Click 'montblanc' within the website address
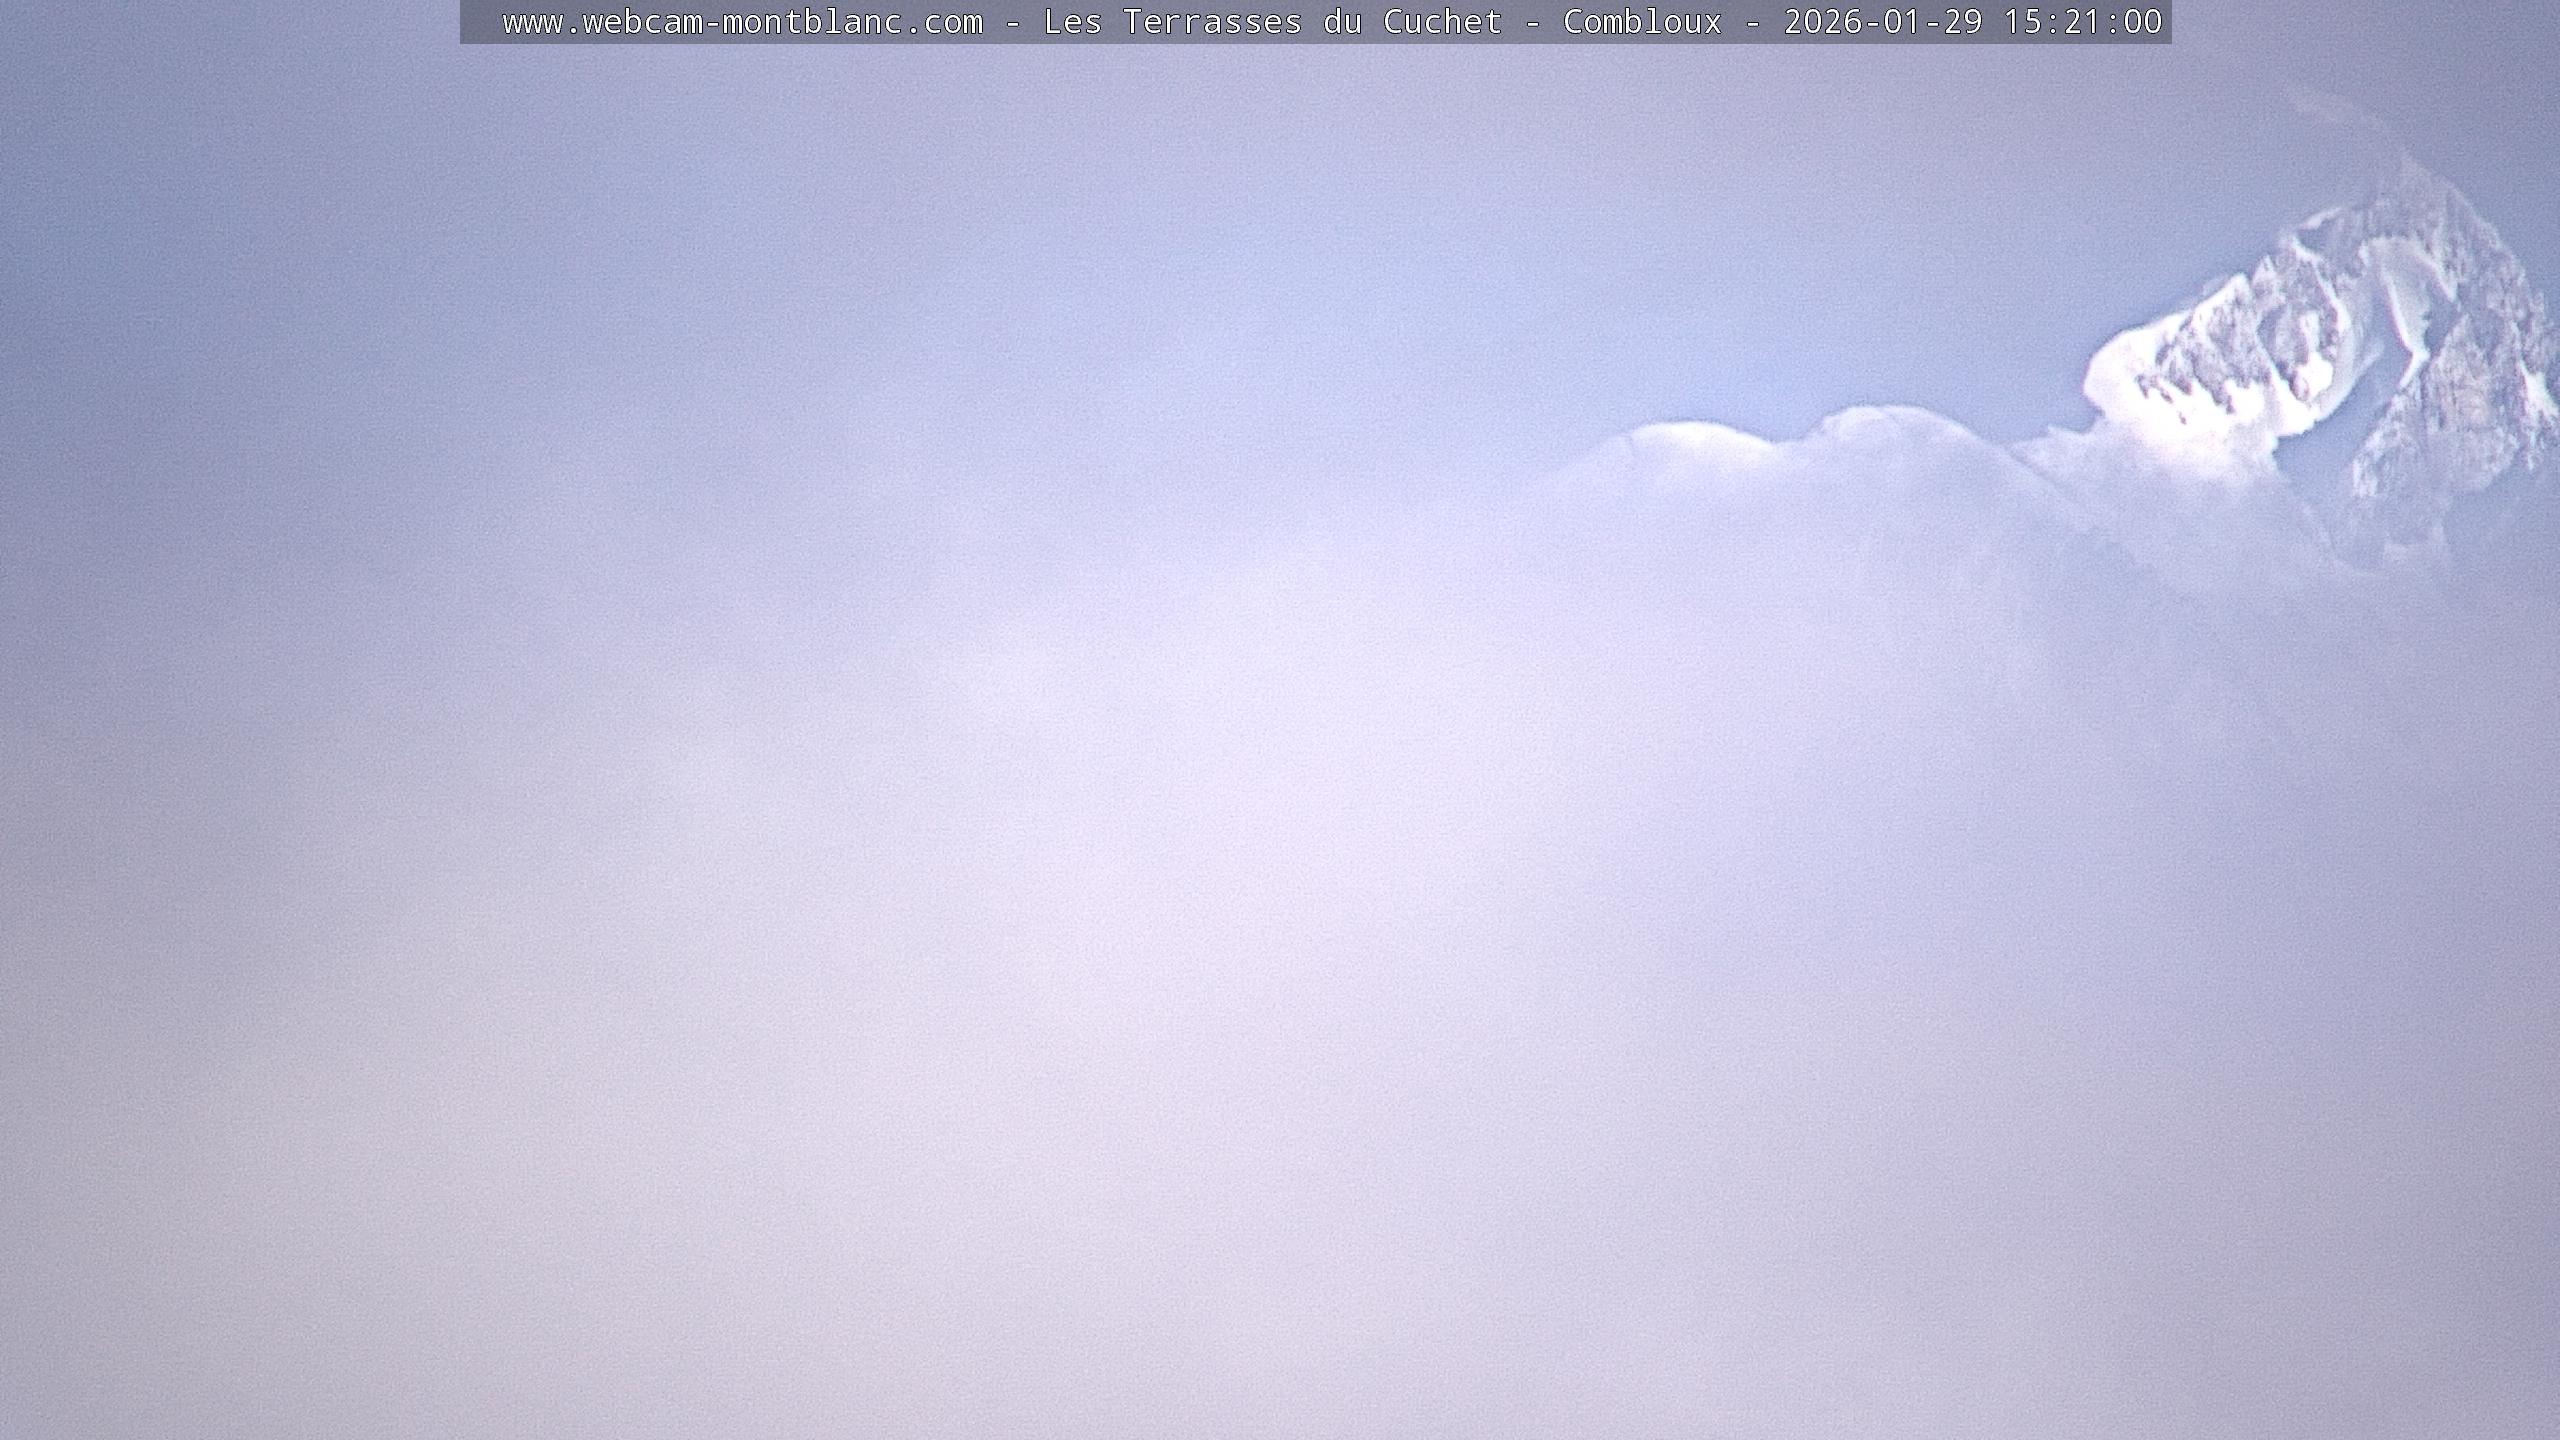Screen dimensions: 2560x1440 [812, 22]
